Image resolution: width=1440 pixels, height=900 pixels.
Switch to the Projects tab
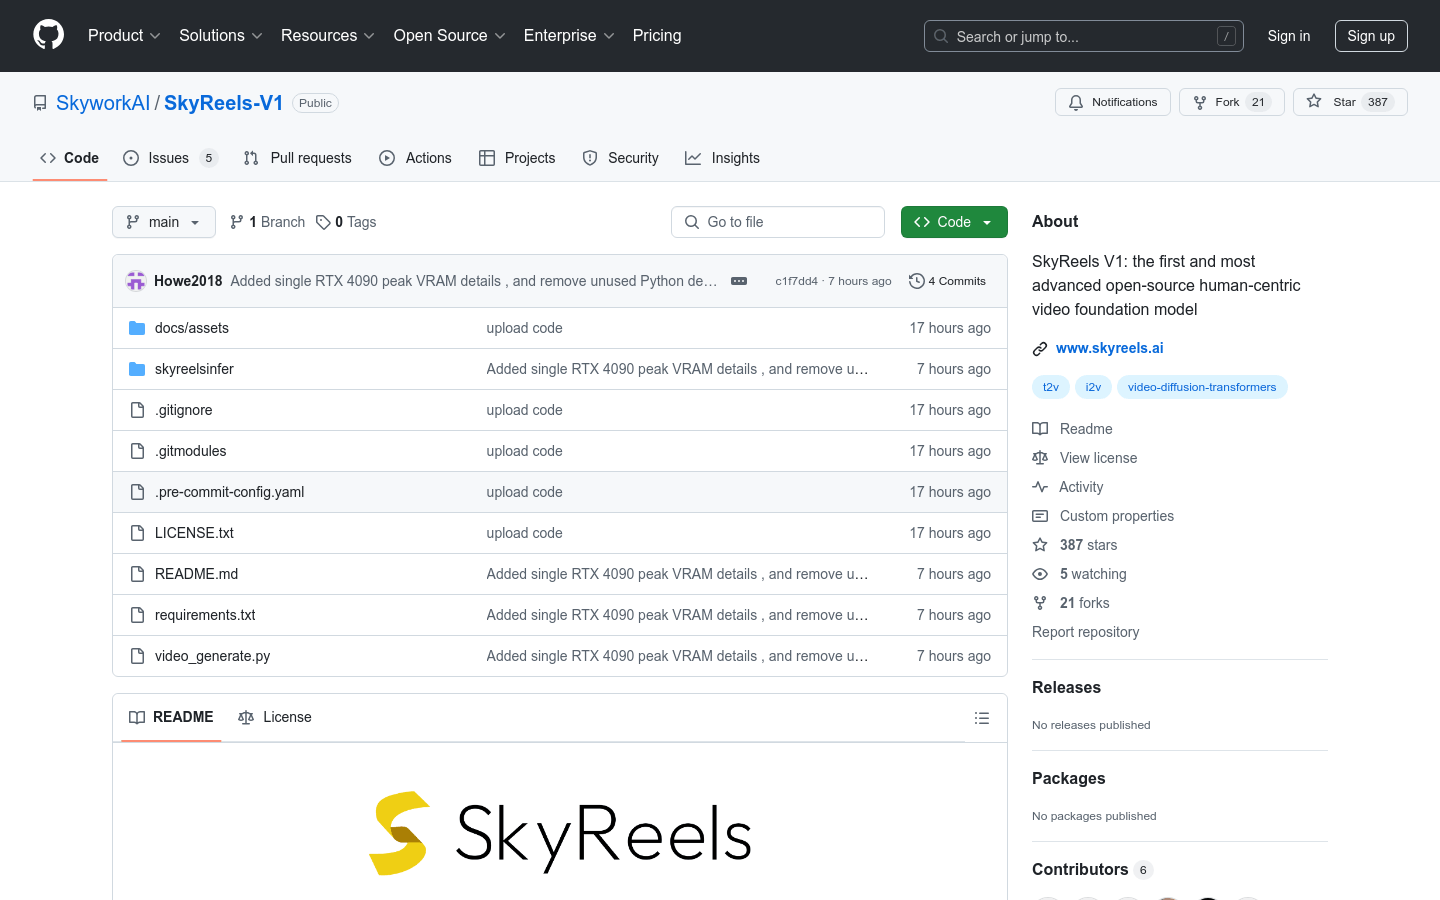(x=517, y=158)
